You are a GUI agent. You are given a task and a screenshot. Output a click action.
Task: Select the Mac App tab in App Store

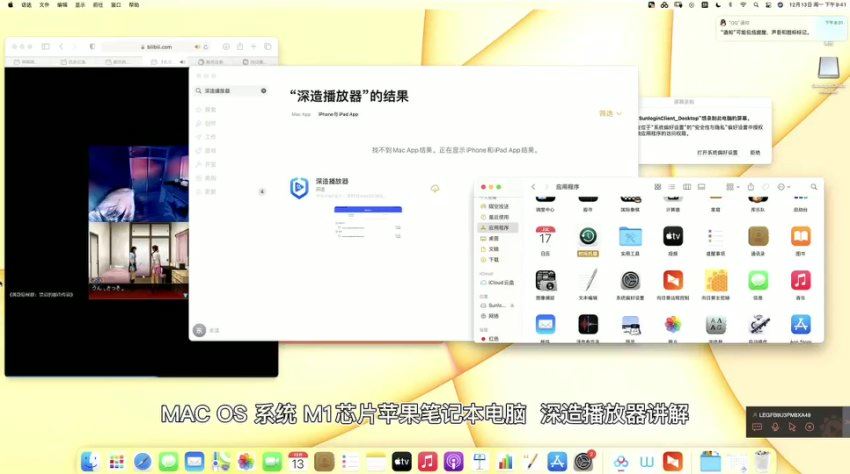pos(301,114)
